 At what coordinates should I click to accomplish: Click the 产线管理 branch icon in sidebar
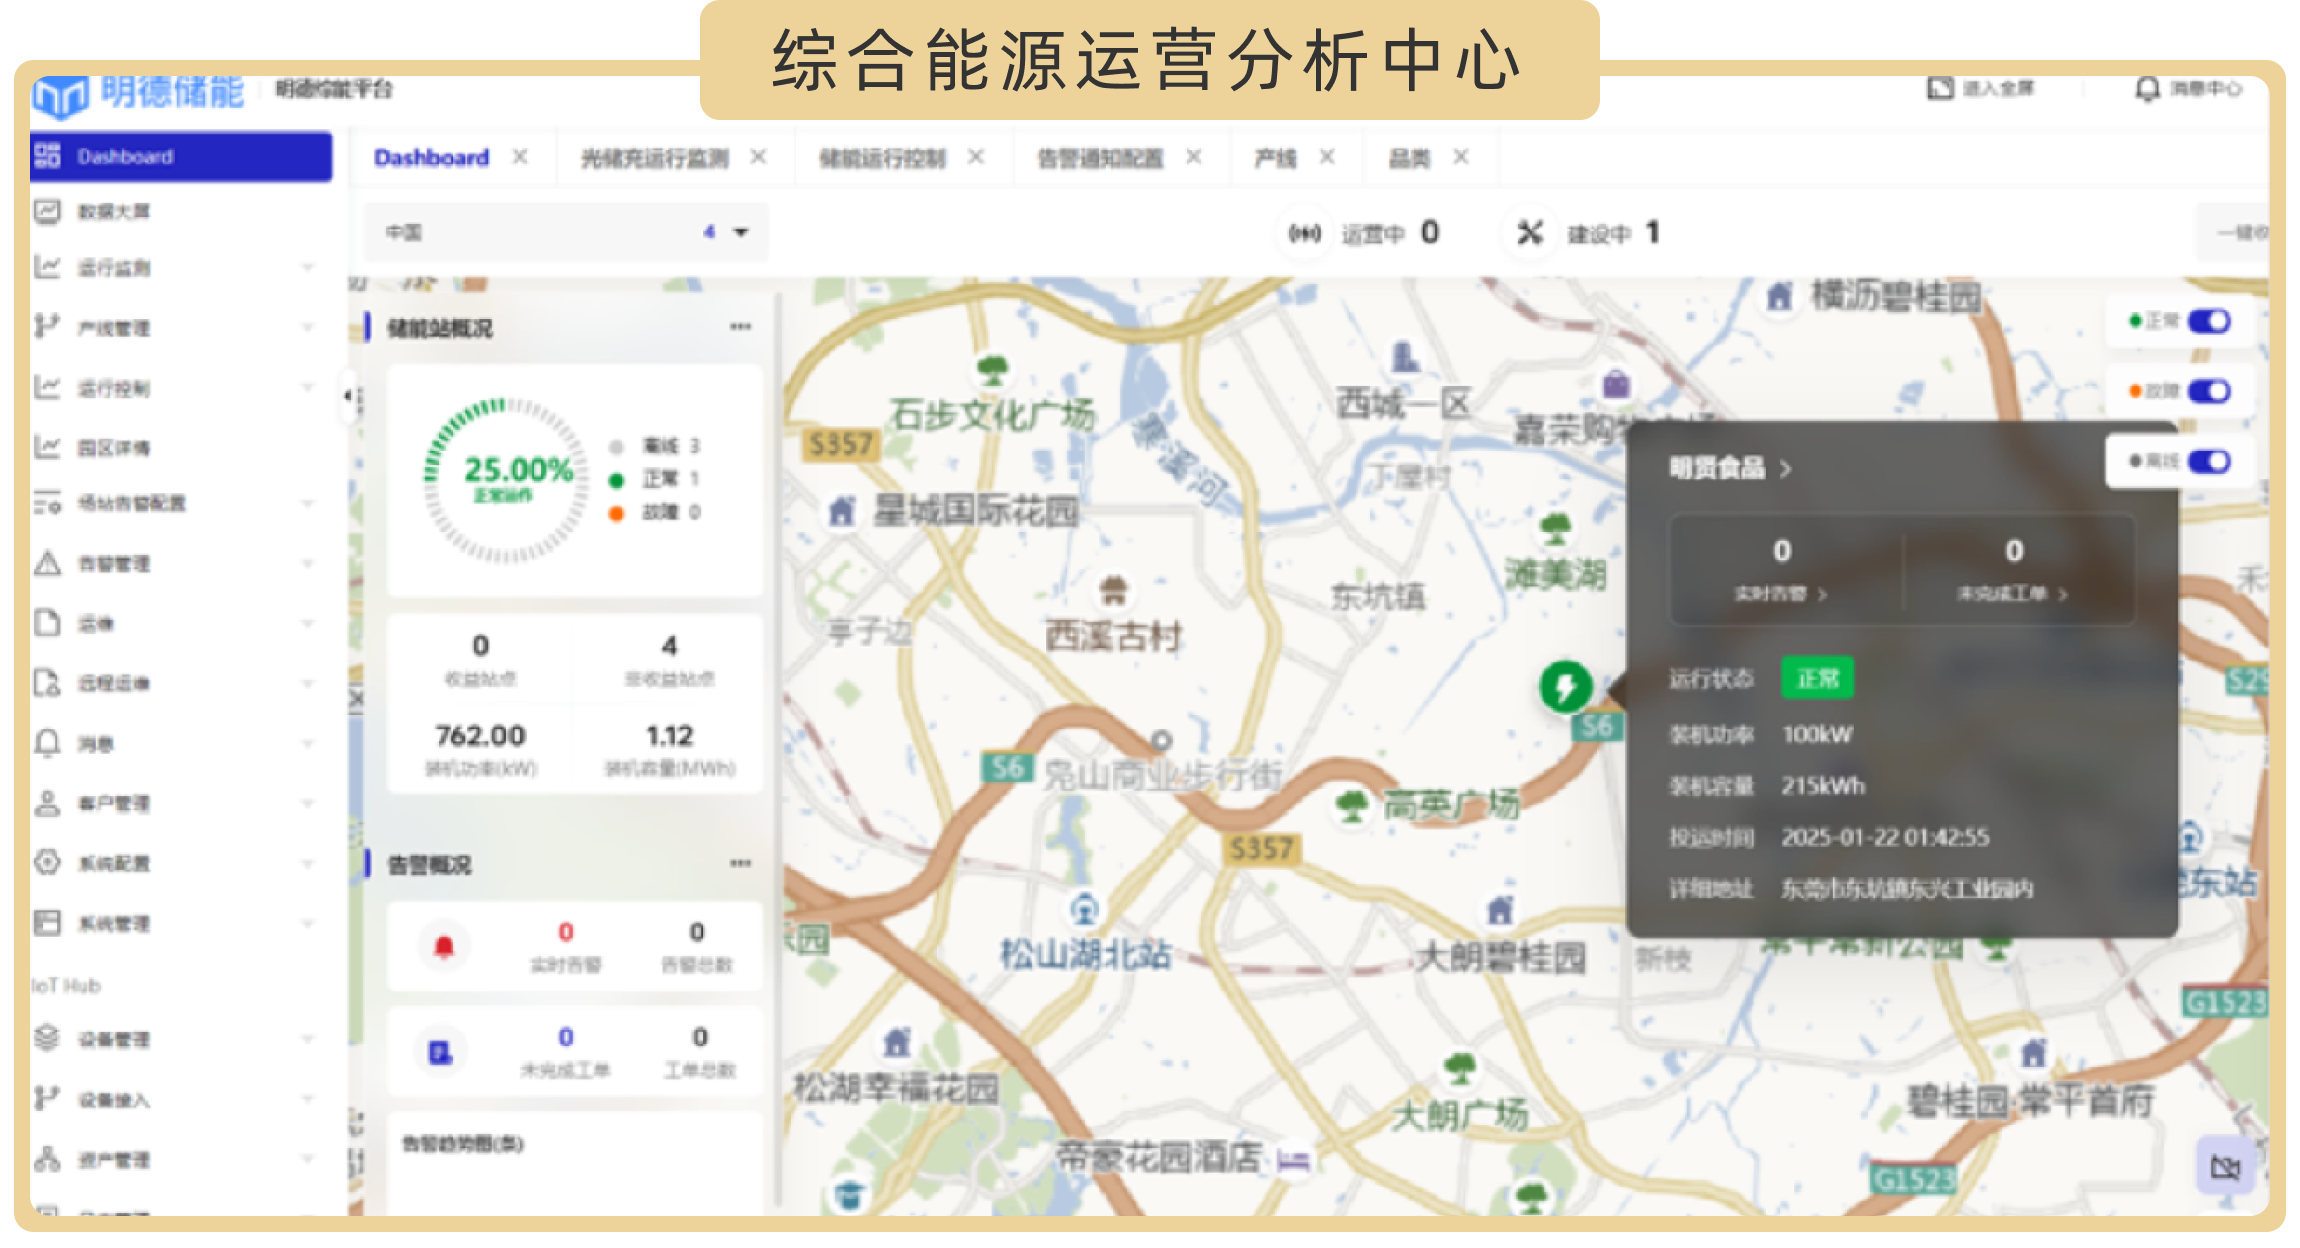pos(47,326)
